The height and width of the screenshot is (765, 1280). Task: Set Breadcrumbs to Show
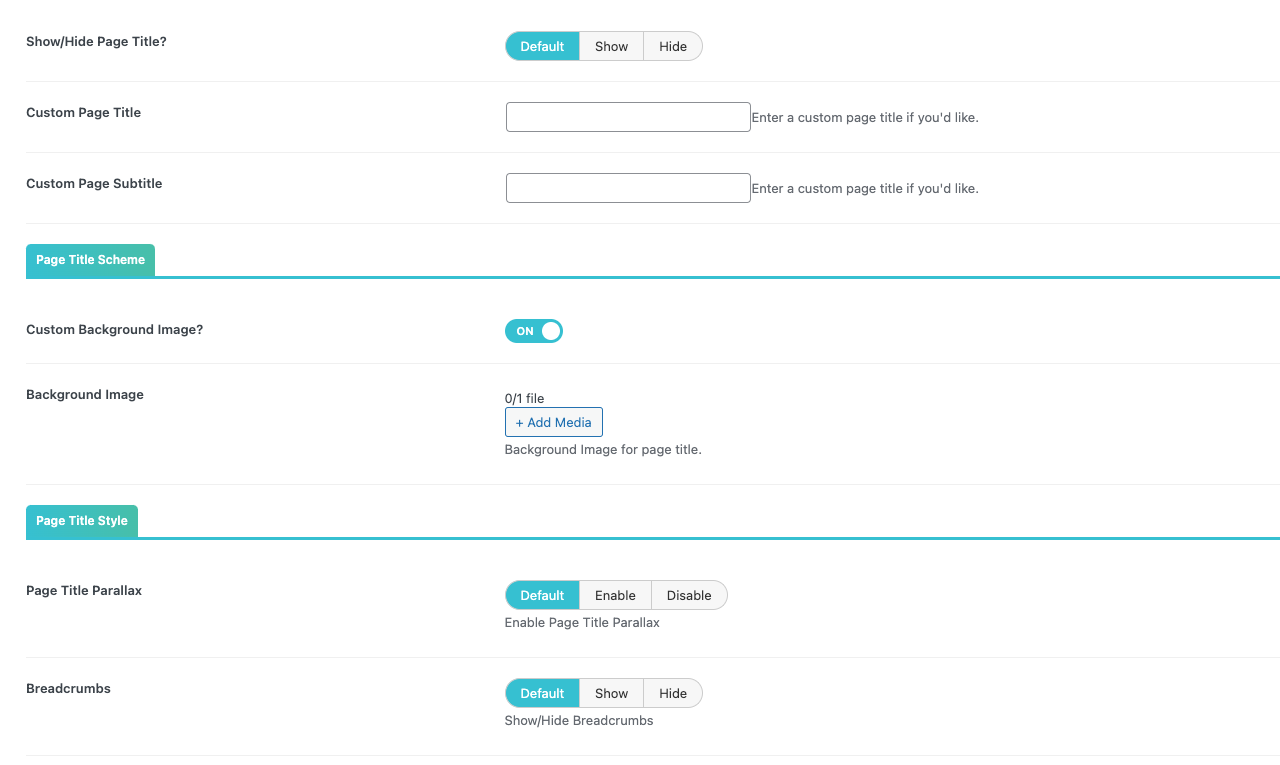pos(611,693)
